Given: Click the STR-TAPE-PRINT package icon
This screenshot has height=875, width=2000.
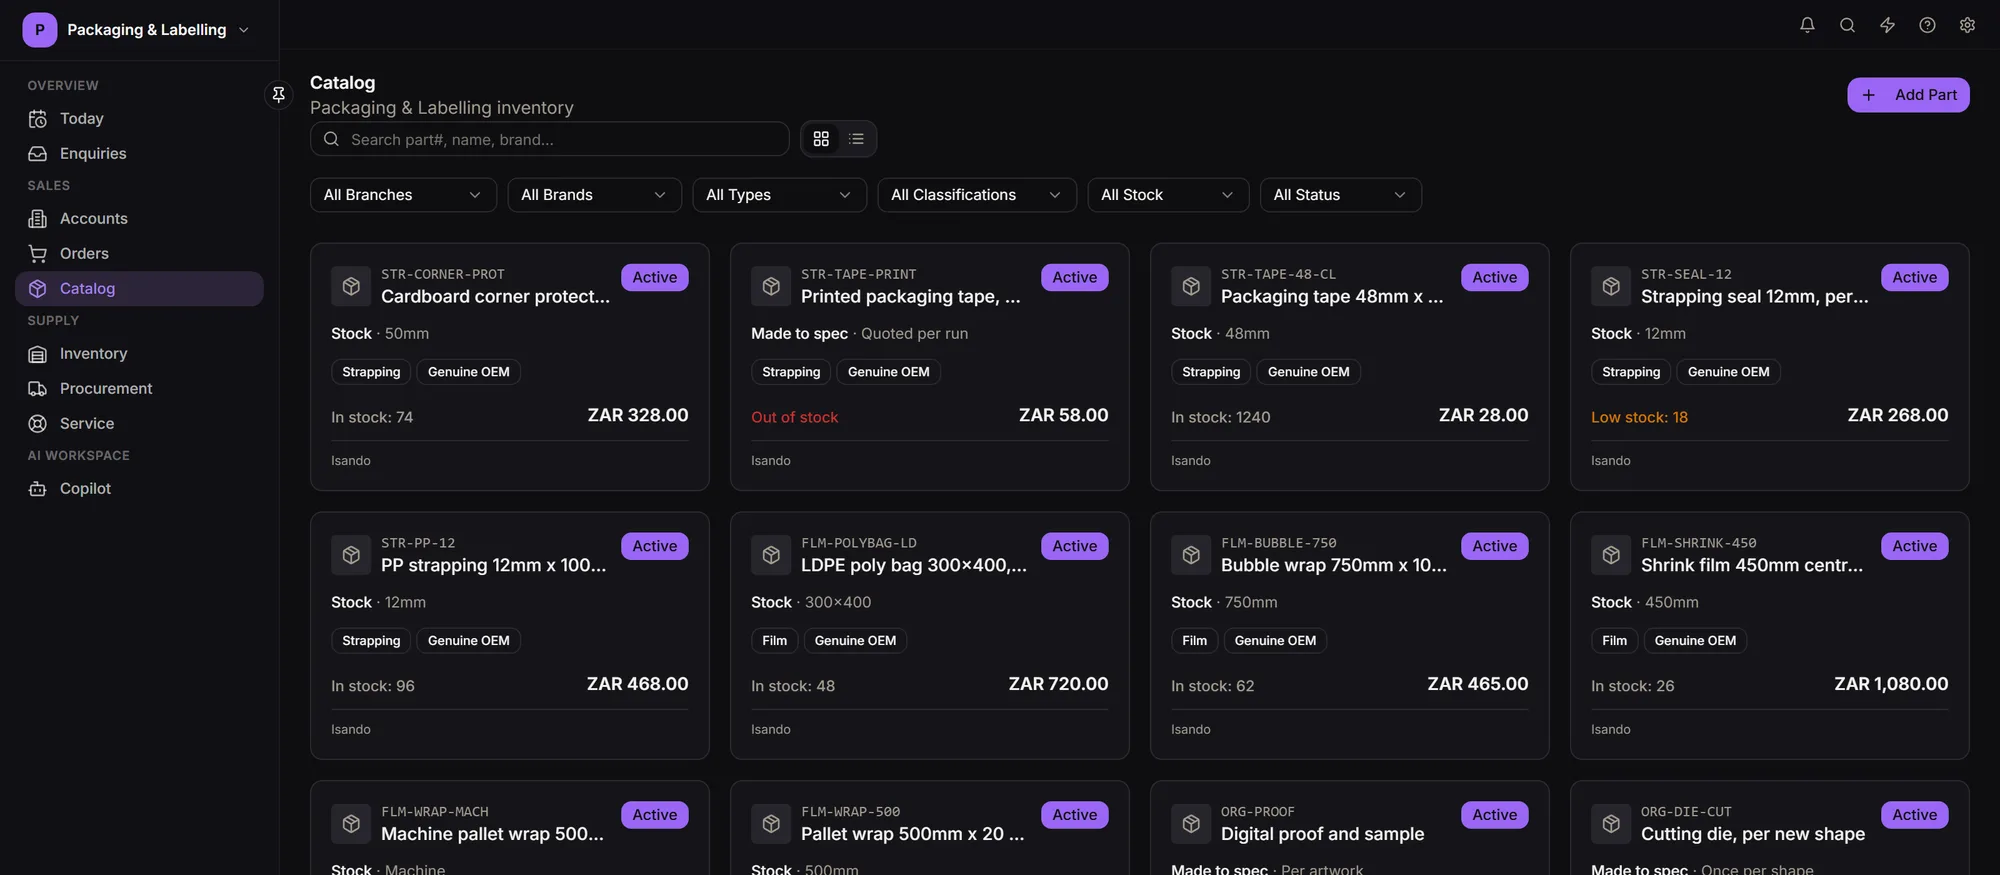Looking at the screenshot, I should click(x=771, y=286).
